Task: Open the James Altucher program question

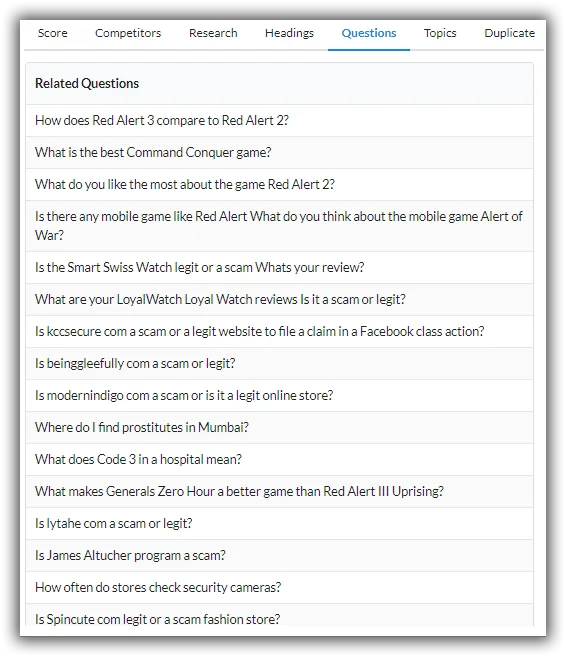Action: pos(279,556)
